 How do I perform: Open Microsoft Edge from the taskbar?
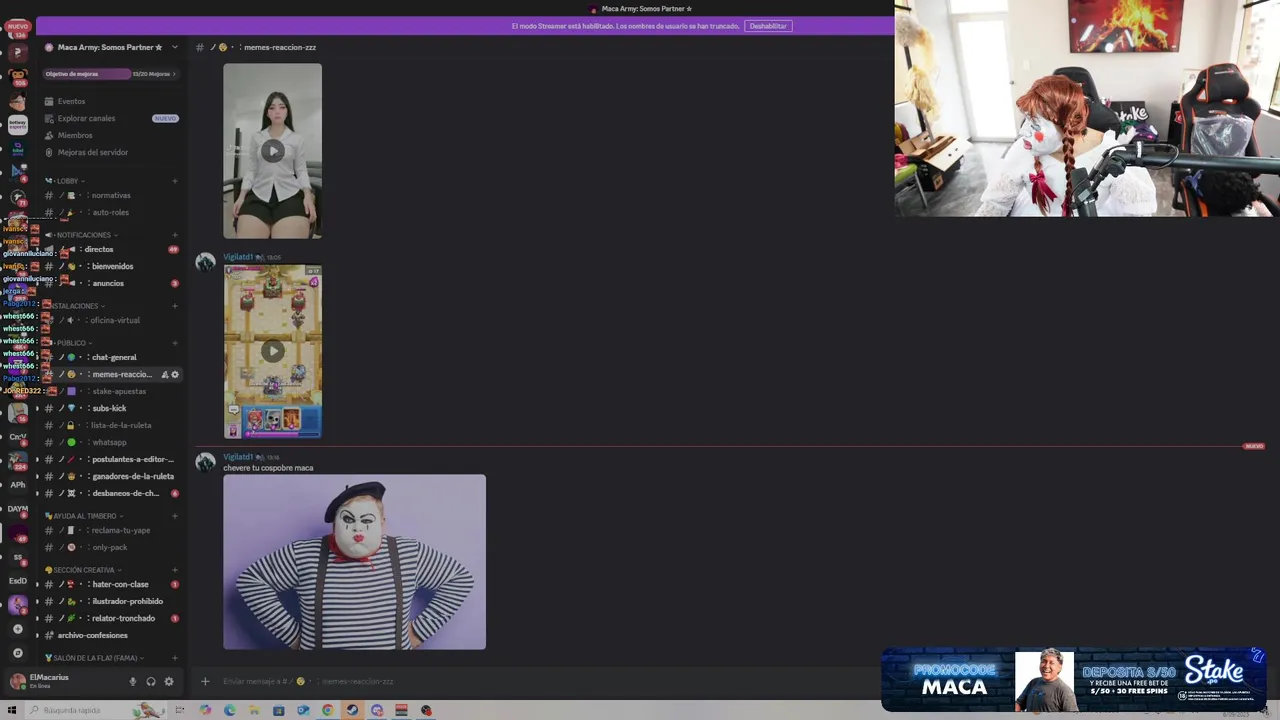tap(230, 711)
